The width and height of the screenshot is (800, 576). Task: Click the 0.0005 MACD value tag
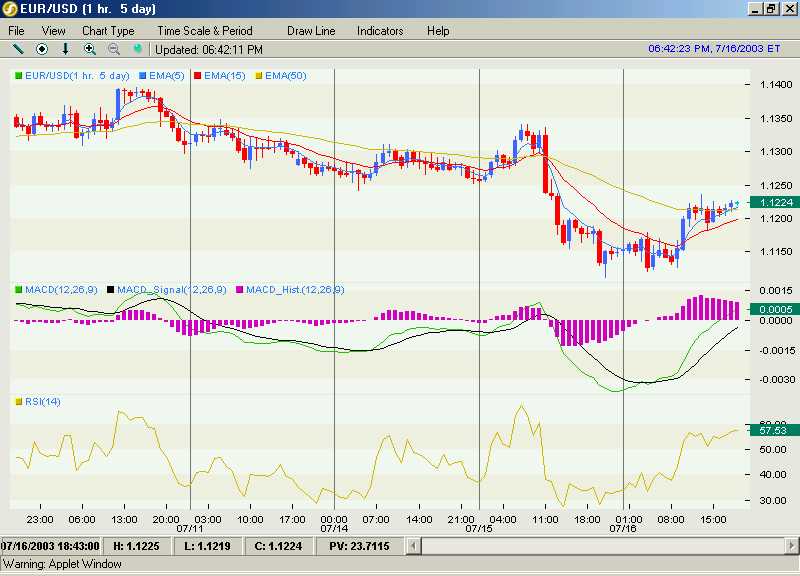pyautogui.click(x=776, y=309)
